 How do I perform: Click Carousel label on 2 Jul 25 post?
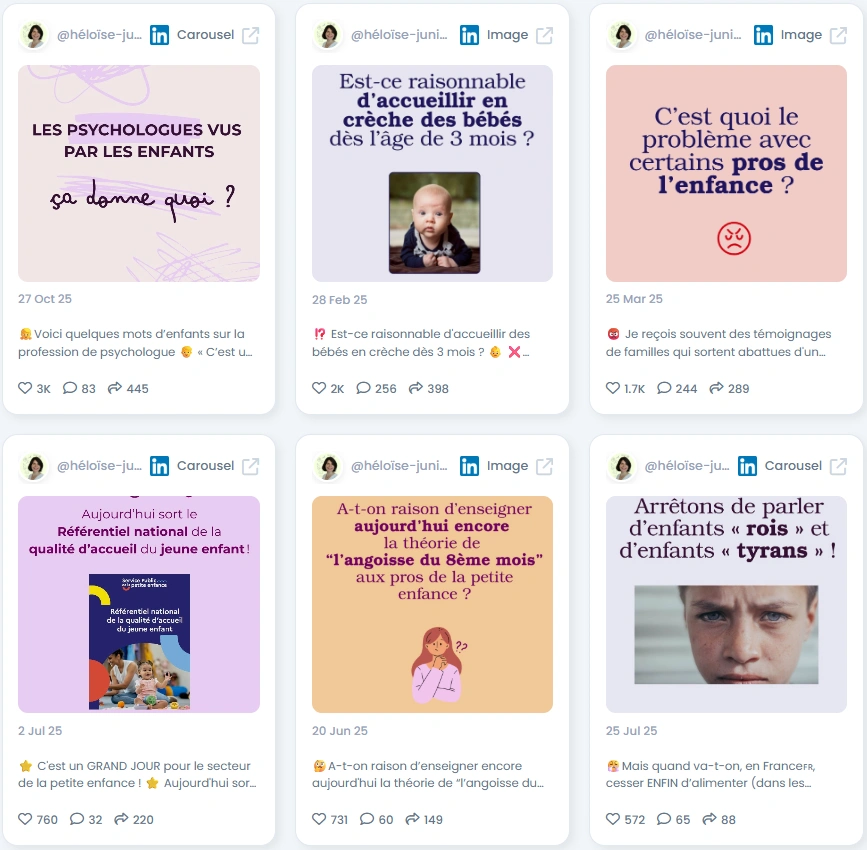tap(205, 466)
